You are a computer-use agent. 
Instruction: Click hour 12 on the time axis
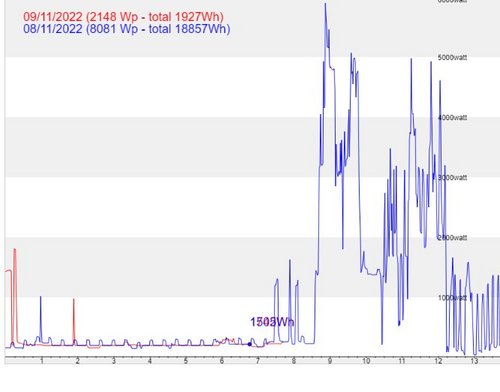pyautogui.click(x=438, y=361)
